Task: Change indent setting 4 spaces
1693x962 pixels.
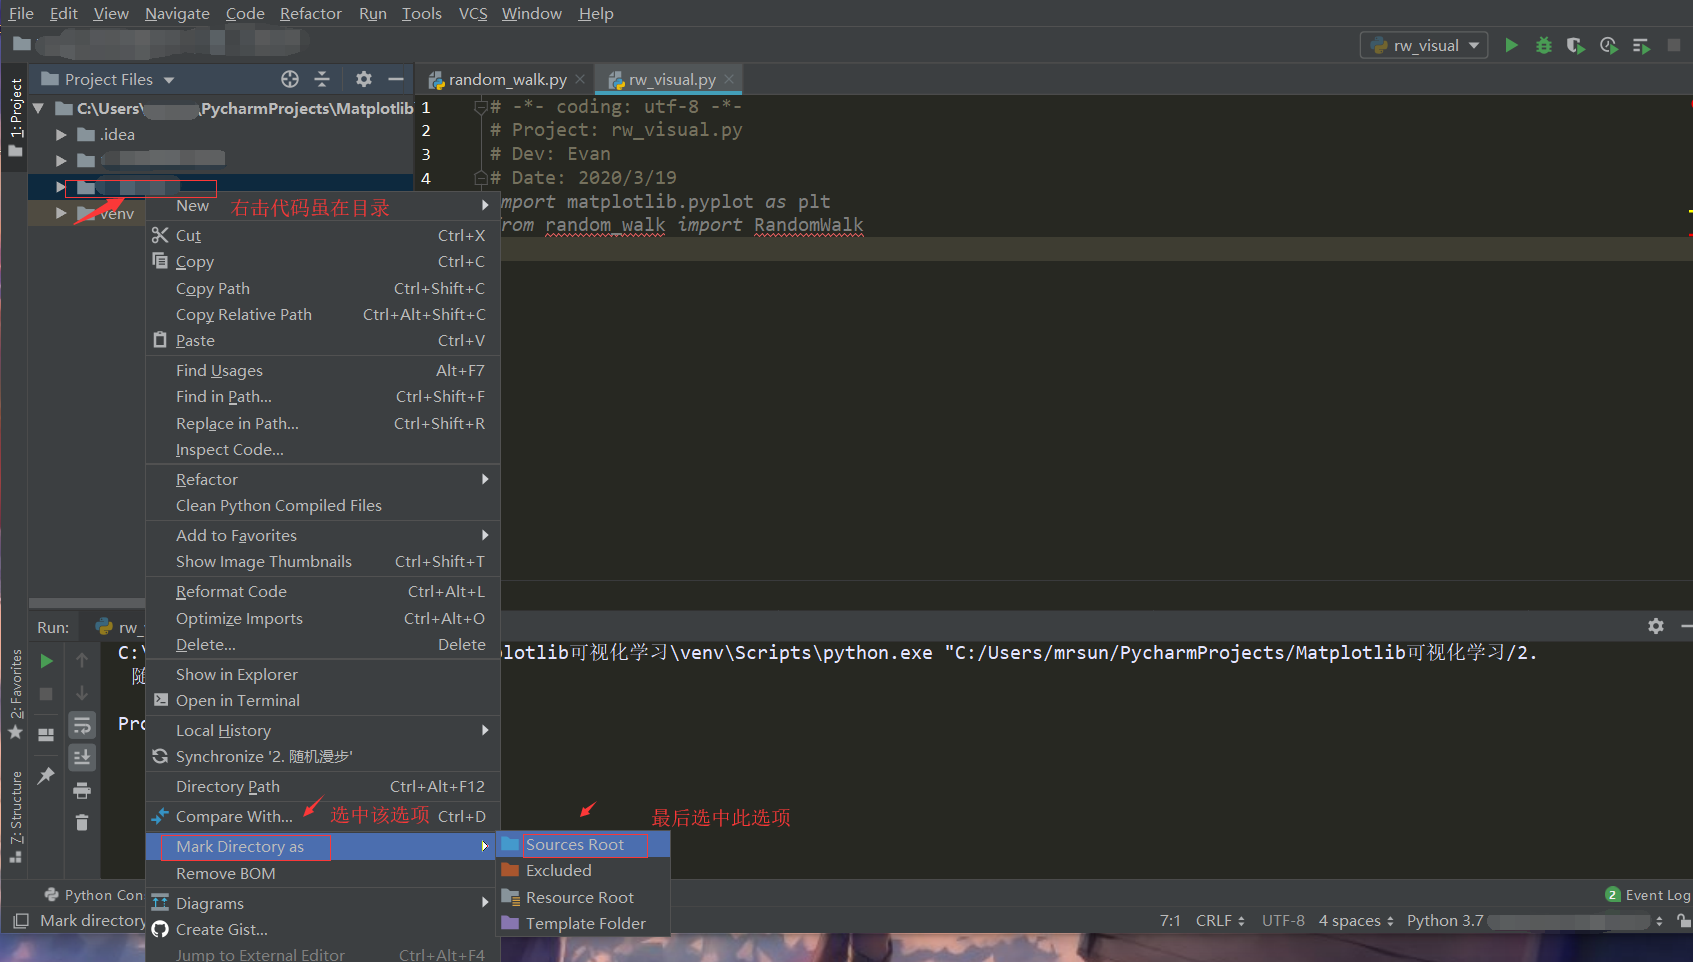Action: pyautogui.click(x=1356, y=920)
